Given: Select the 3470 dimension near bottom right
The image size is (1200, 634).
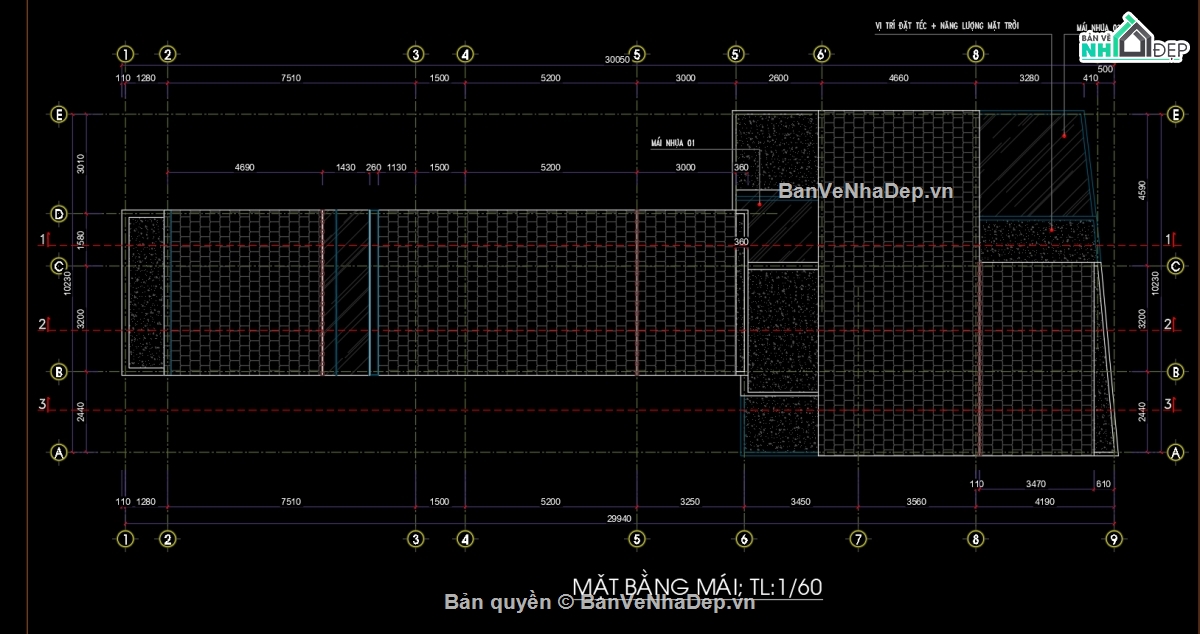Looking at the screenshot, I should (1036, 484).
